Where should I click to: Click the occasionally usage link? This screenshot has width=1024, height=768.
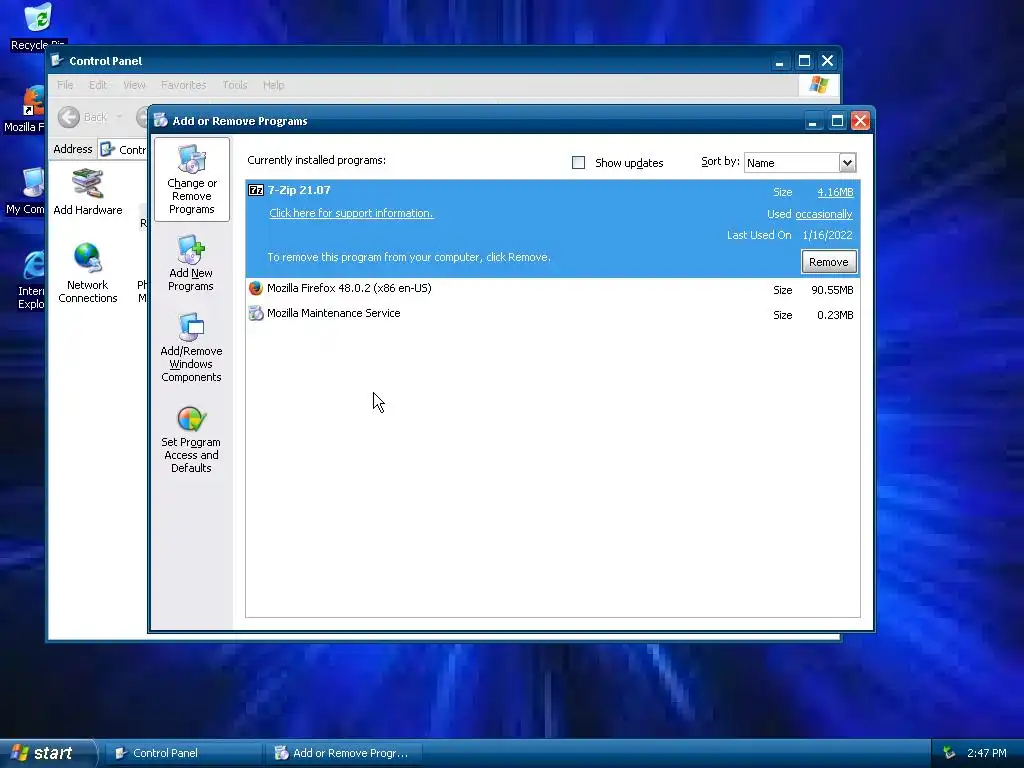(824, 214)
